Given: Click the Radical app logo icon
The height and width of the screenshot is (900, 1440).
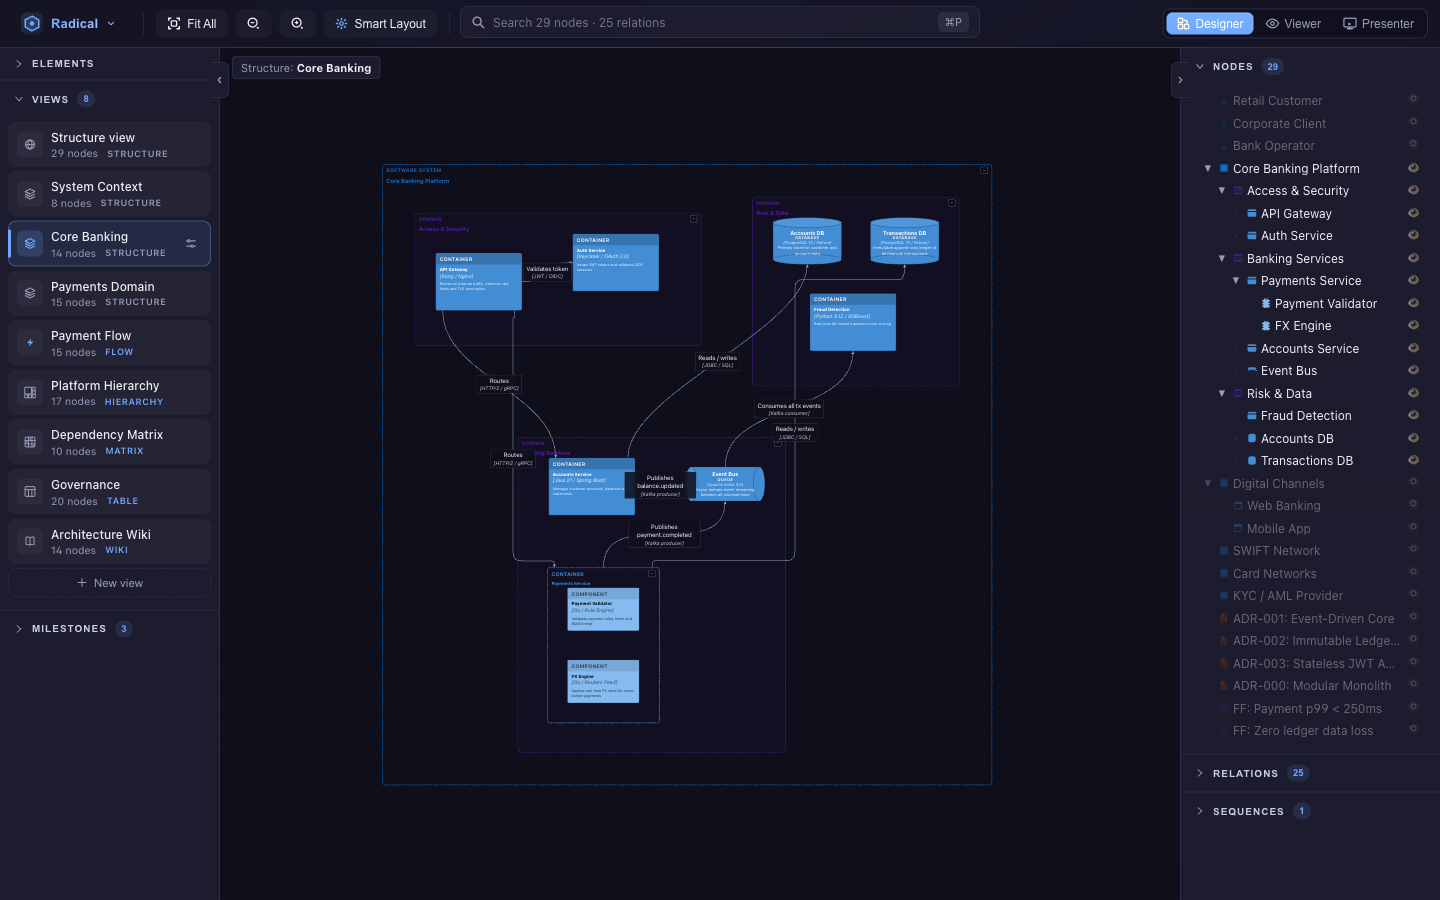Looking at the screenshot, I should click(31, 23).
